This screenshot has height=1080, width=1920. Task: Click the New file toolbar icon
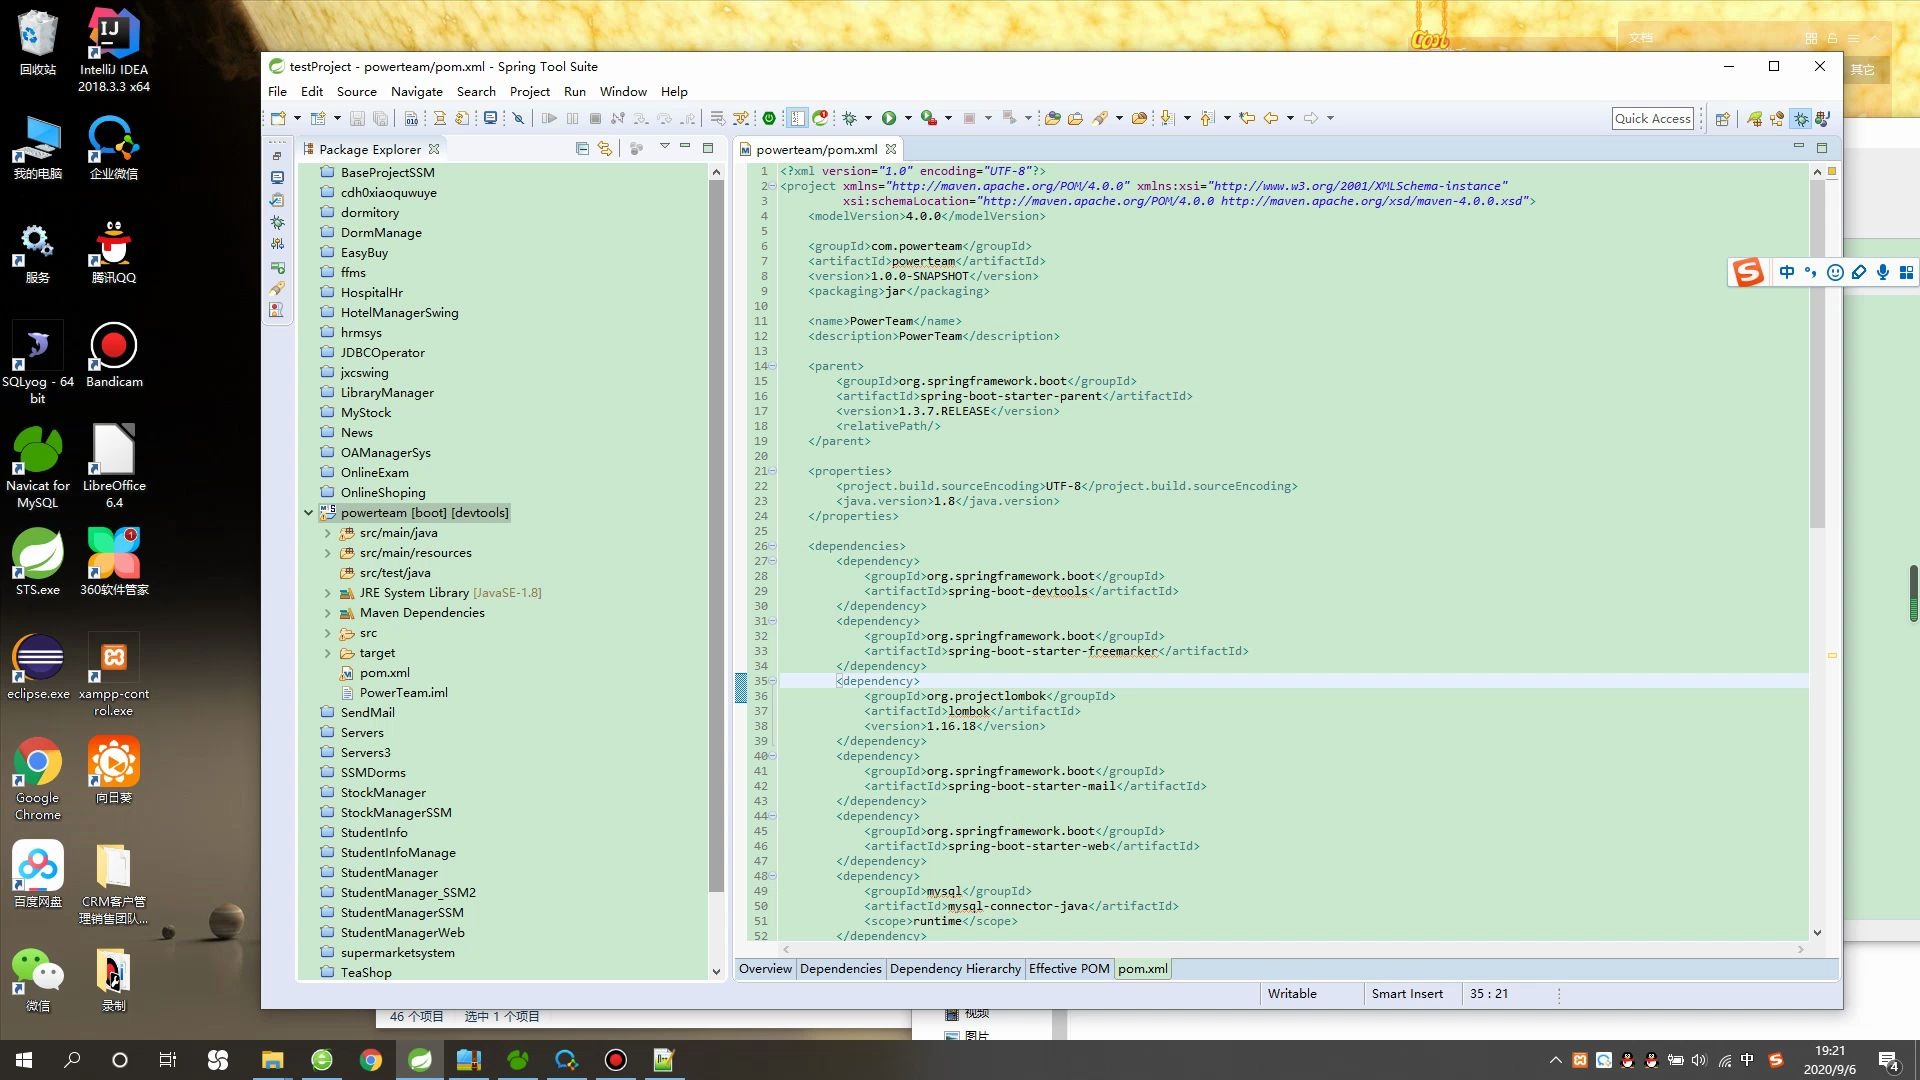pyautogui.click(x=278, y=118)
